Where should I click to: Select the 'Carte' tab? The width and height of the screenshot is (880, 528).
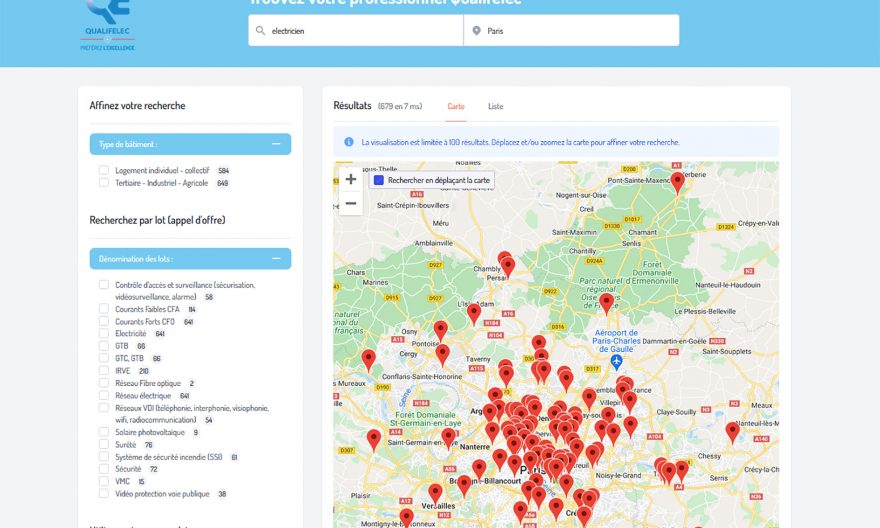(x=456, y=106)
